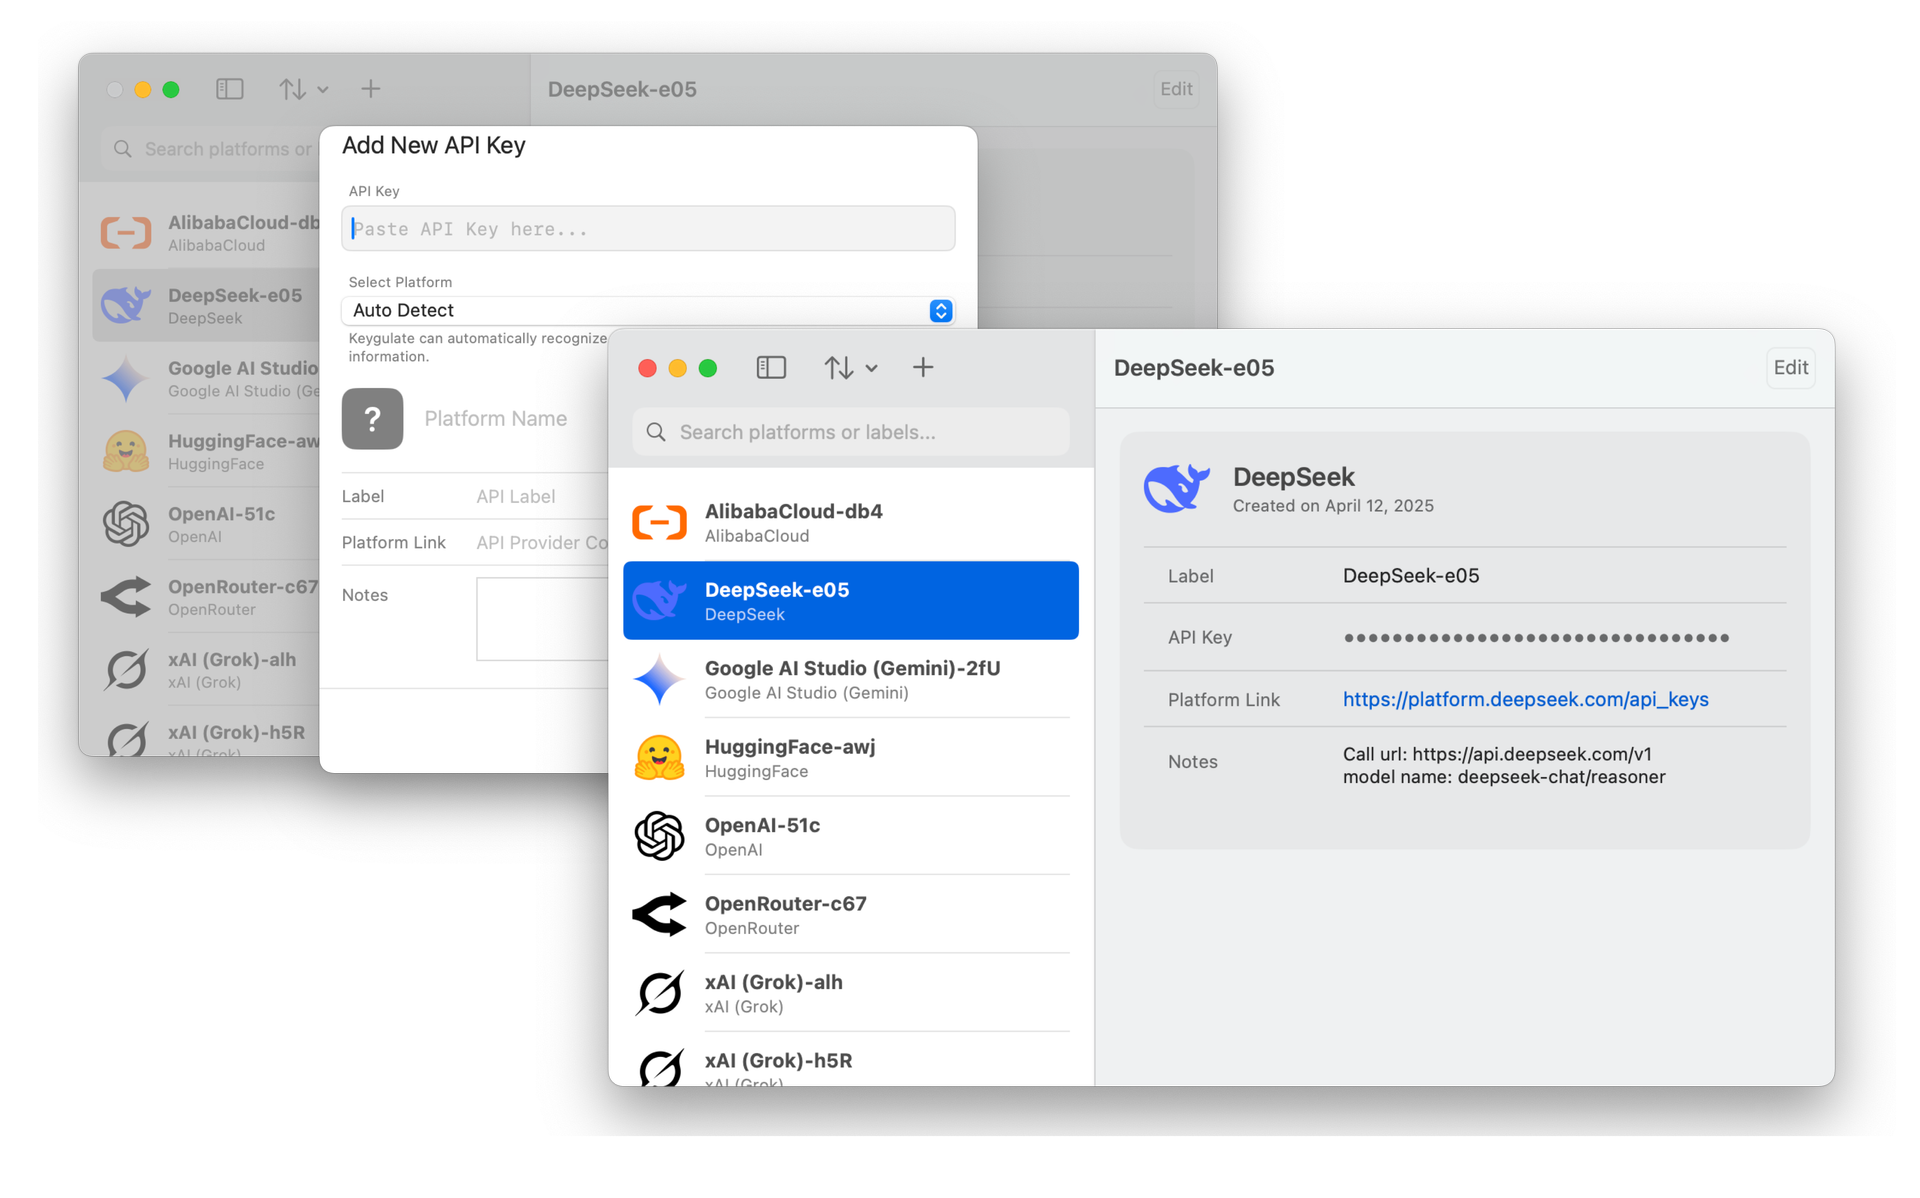Select OpenRouter-c67 row in back window
This screenshot has height=1198, width=1920.
coord(207,597)
